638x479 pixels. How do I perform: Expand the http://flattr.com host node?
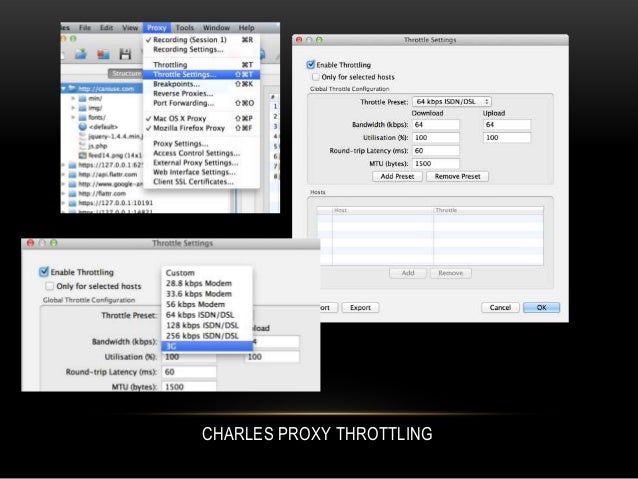pyautogui.click(x=63, y=193)
